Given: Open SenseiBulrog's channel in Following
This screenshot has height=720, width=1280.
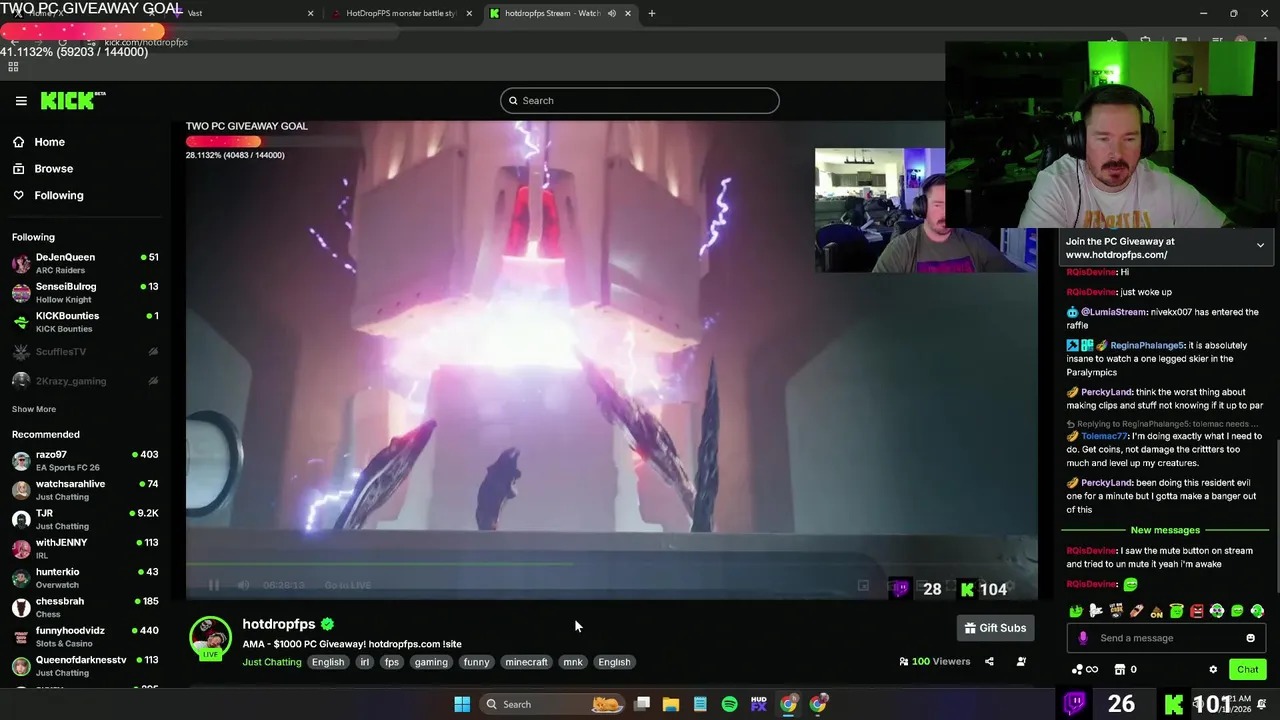Looking at the screenshot, I should (x=85, y=292).
